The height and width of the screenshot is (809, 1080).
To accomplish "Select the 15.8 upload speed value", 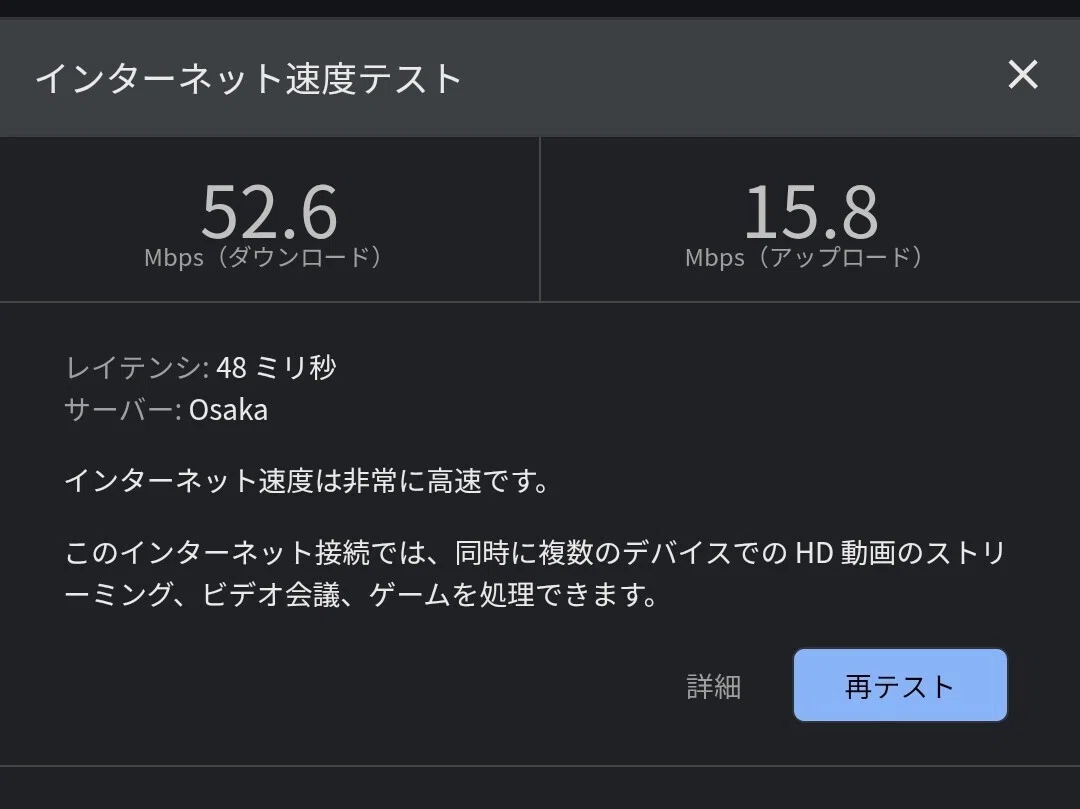I will tap(811, 211).
